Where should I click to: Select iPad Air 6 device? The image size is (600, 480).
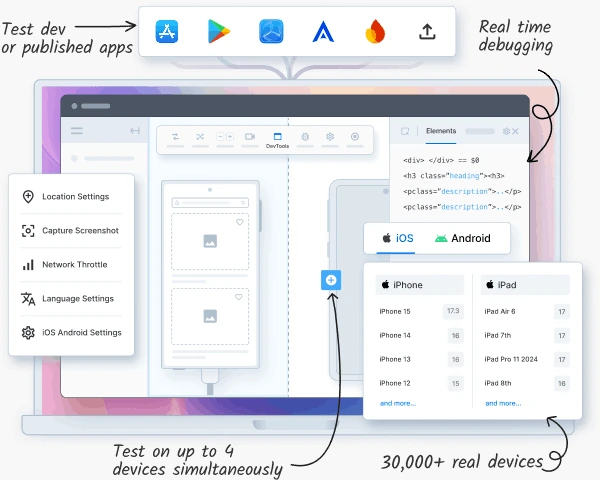tap(527, 312)
